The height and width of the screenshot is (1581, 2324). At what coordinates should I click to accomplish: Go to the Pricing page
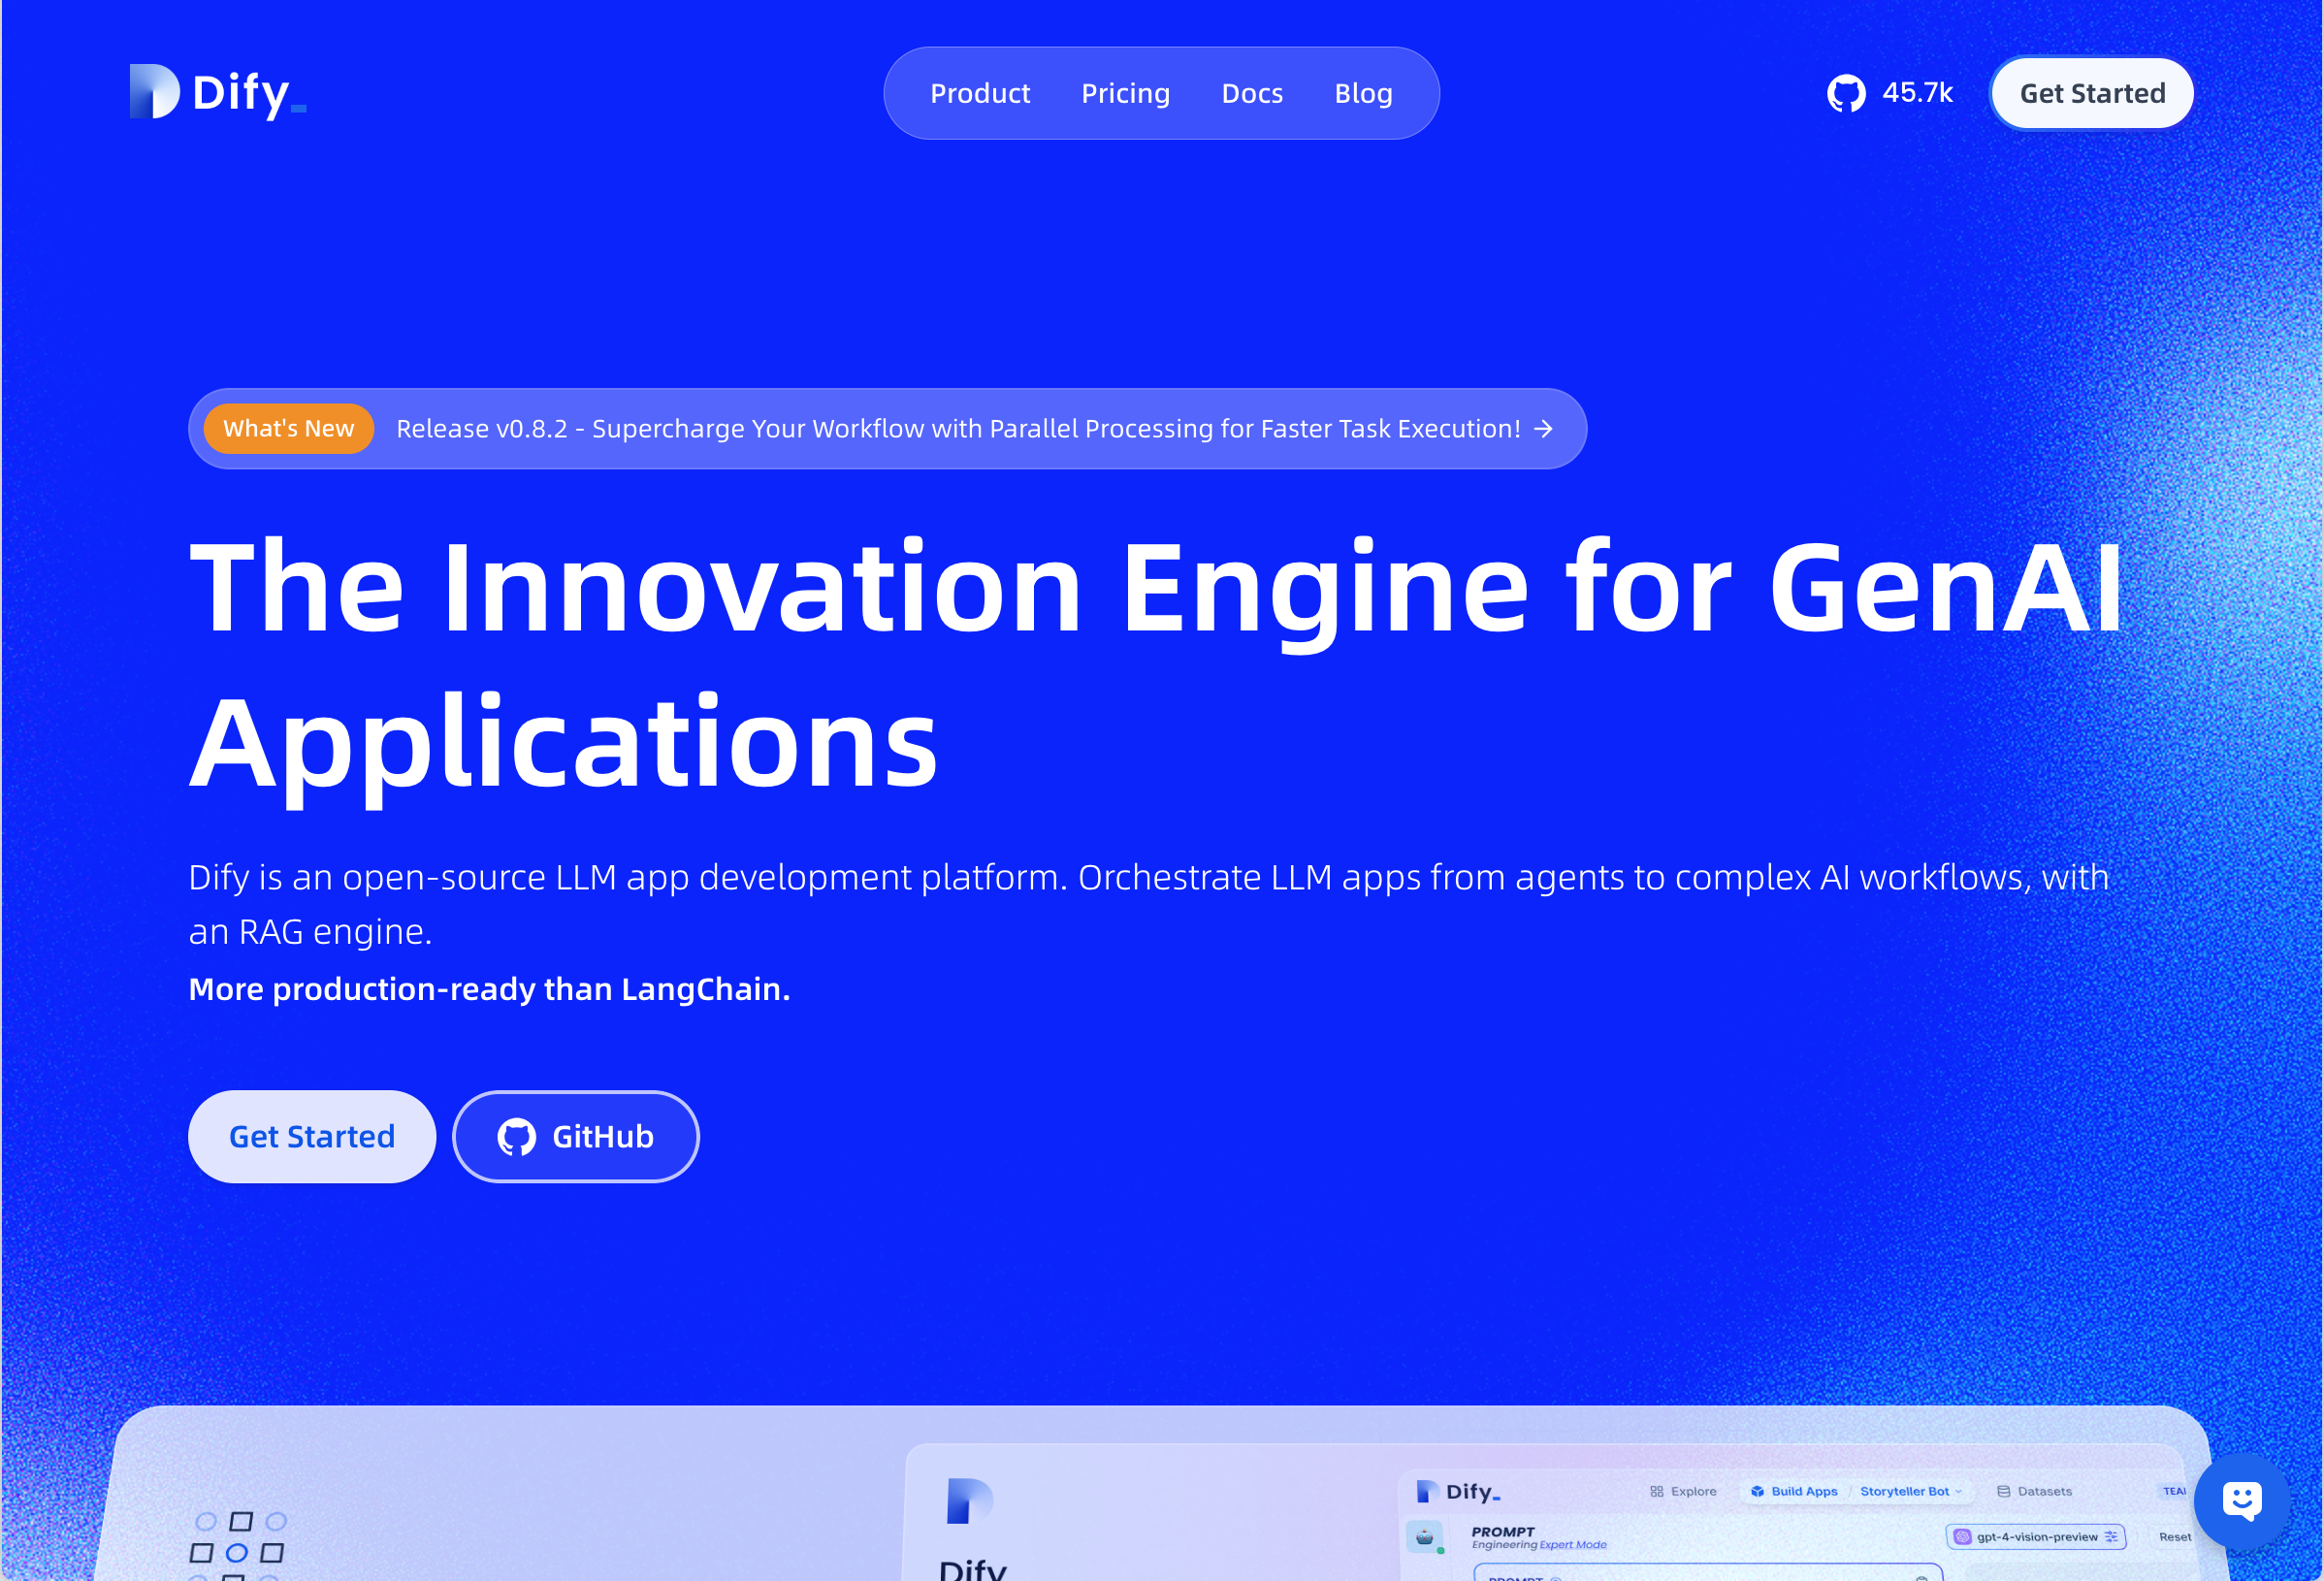coord(1125,93)
